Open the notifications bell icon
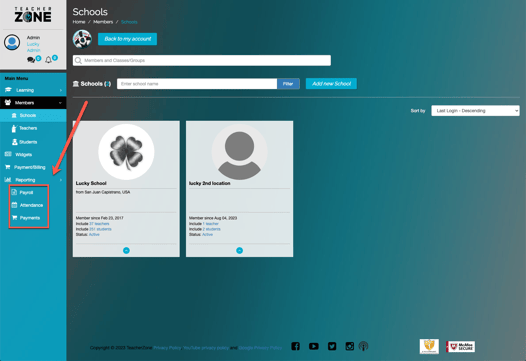The height and width of the screenshot is (361, 526). point(48,60)
